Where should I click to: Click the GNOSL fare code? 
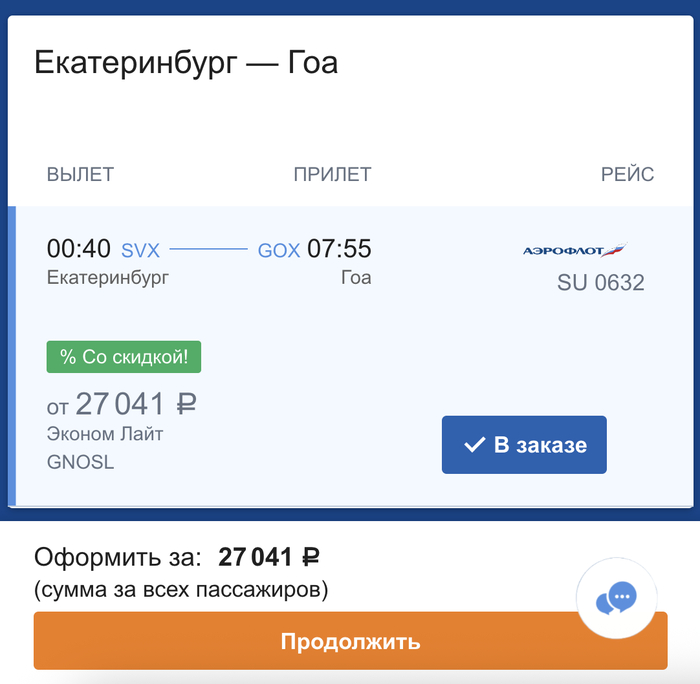pos(80,462)
